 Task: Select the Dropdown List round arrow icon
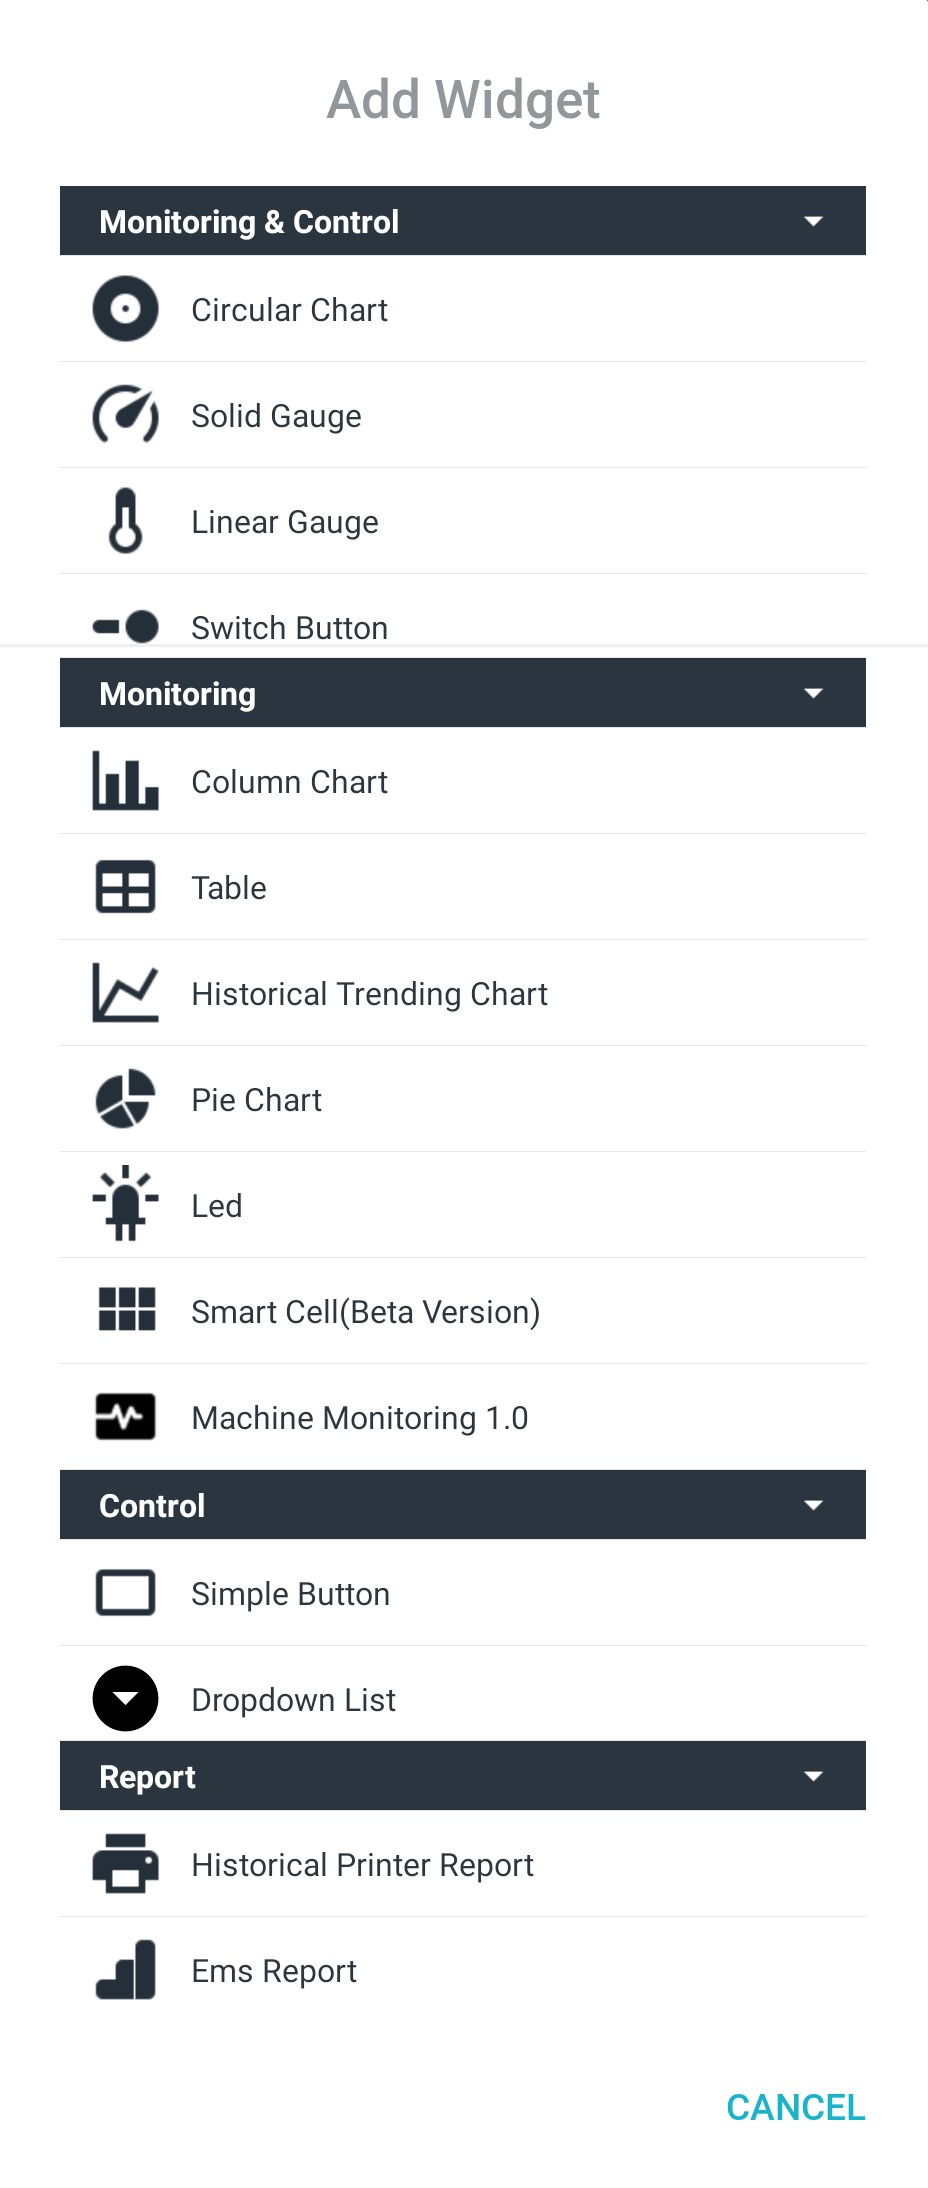pyautogui.click(x=125, y=1699)
